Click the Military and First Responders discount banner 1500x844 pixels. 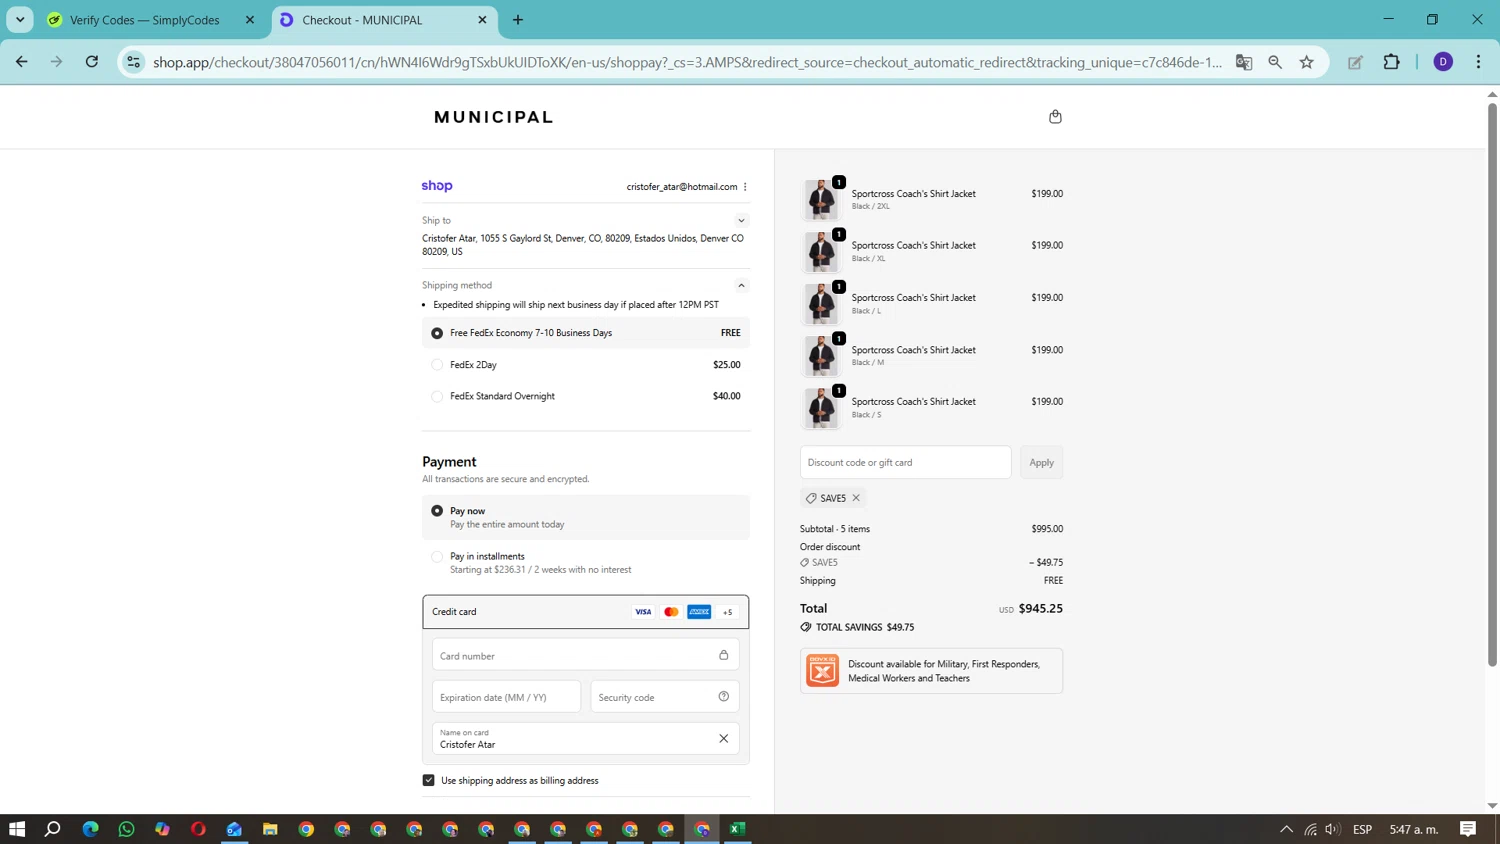(931, 670)
